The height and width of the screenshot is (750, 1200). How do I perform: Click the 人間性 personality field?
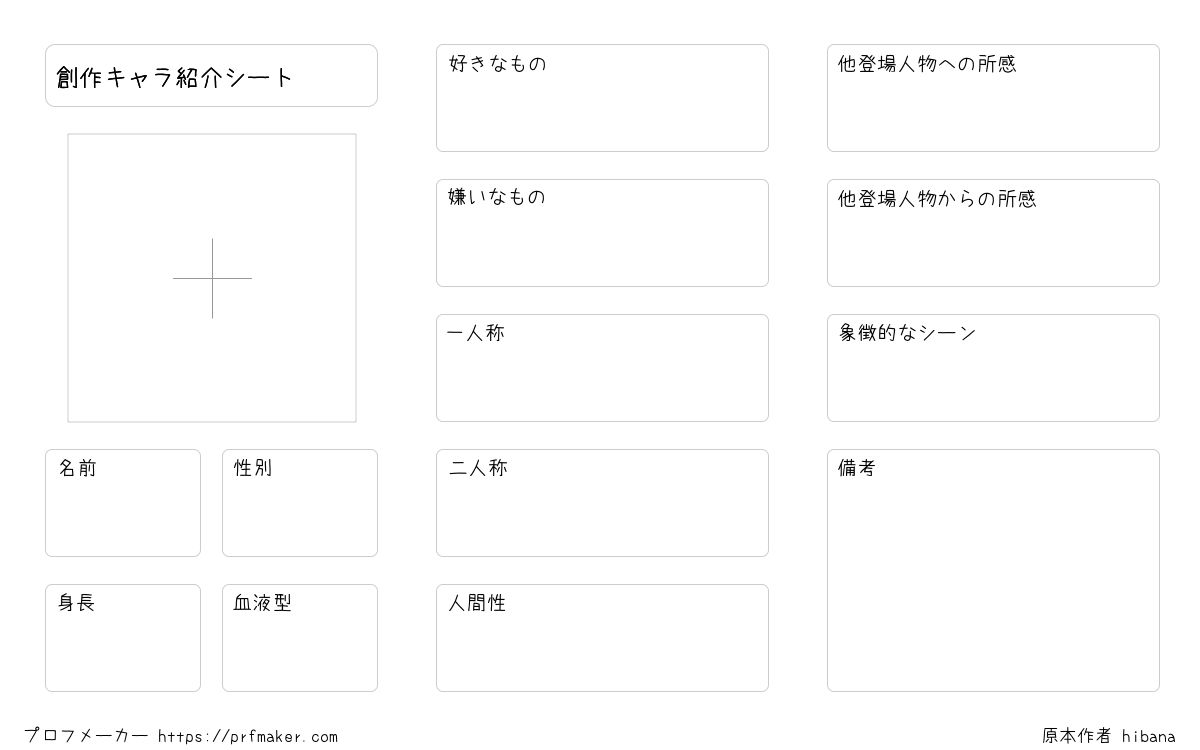pyautogui.click(x=602, y=638)
